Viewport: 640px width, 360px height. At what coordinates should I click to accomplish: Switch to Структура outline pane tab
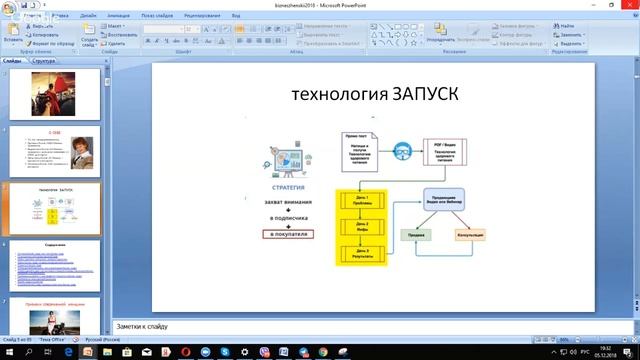tap(43, 61)
